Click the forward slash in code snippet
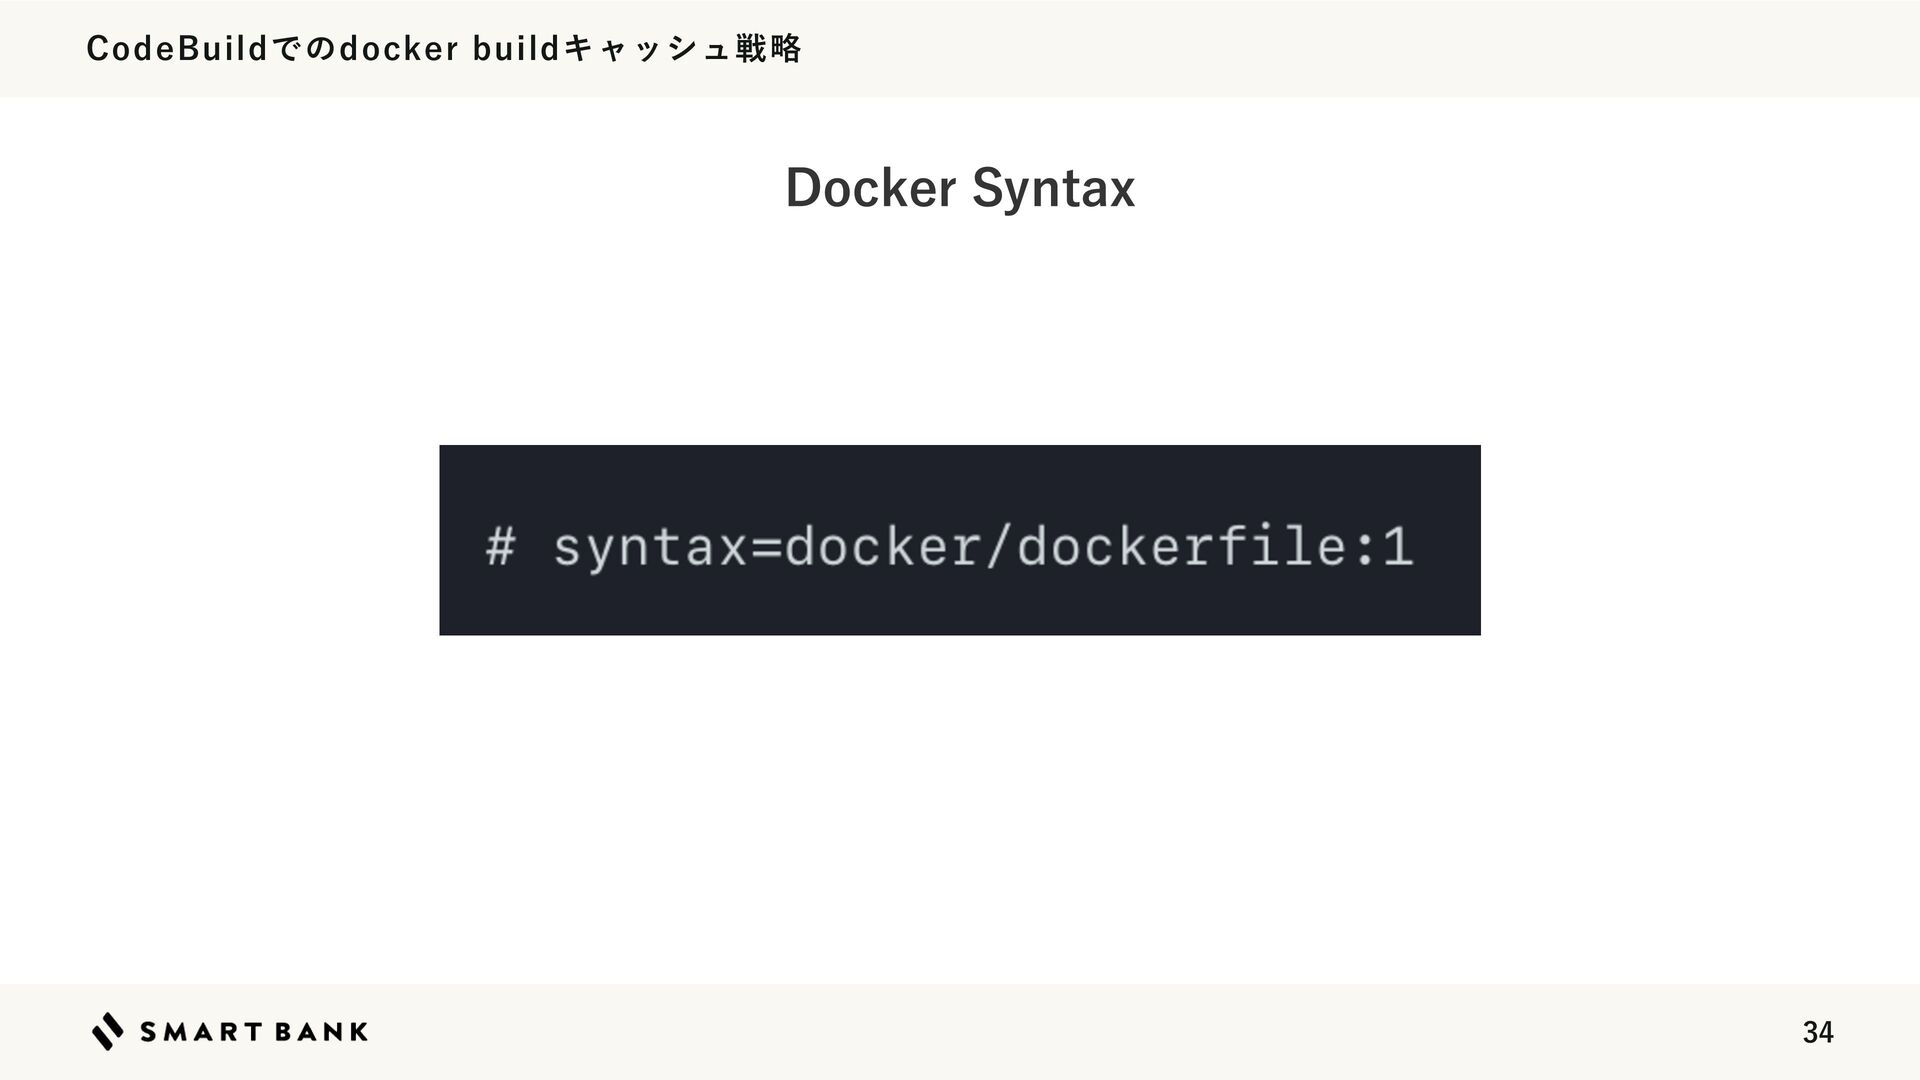Viewport: 1920px width, 1080px height. (x=999, y=547)
